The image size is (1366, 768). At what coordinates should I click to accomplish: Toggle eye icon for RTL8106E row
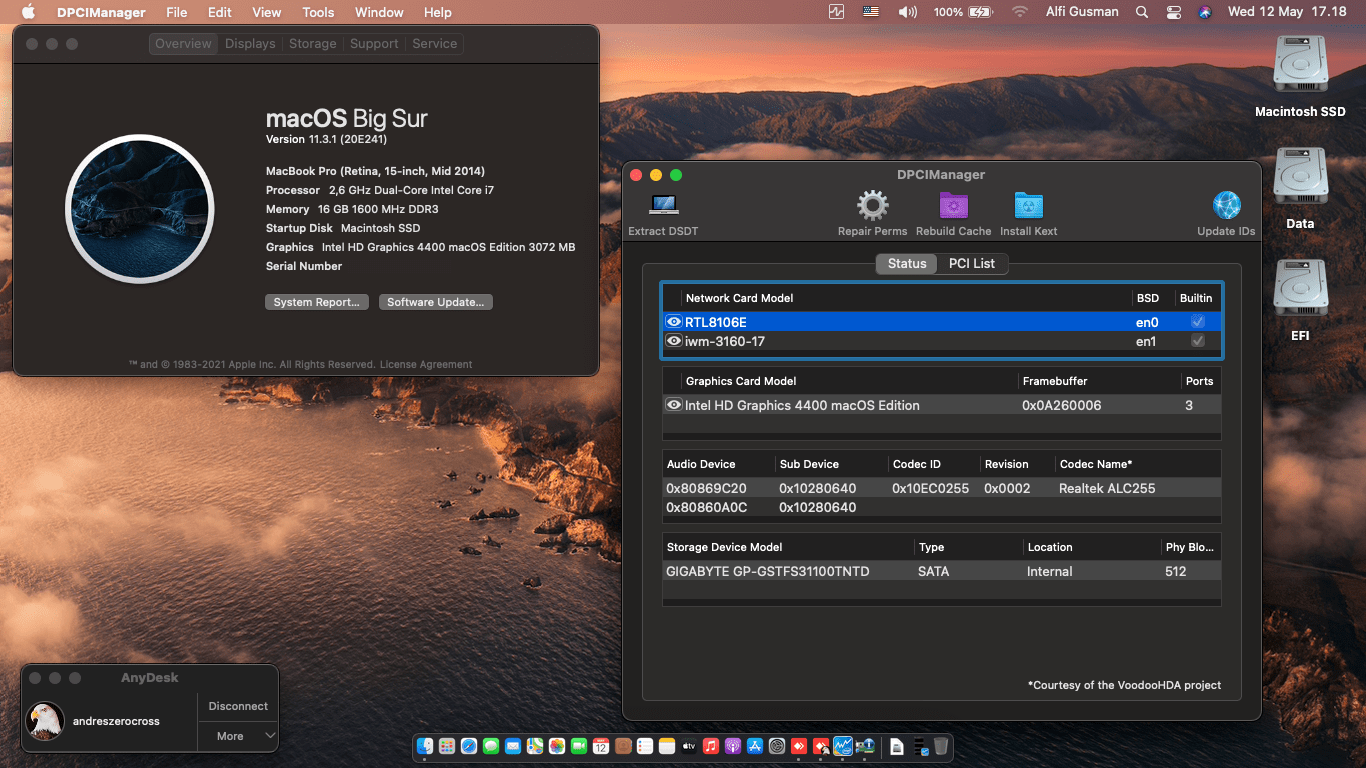673,322
